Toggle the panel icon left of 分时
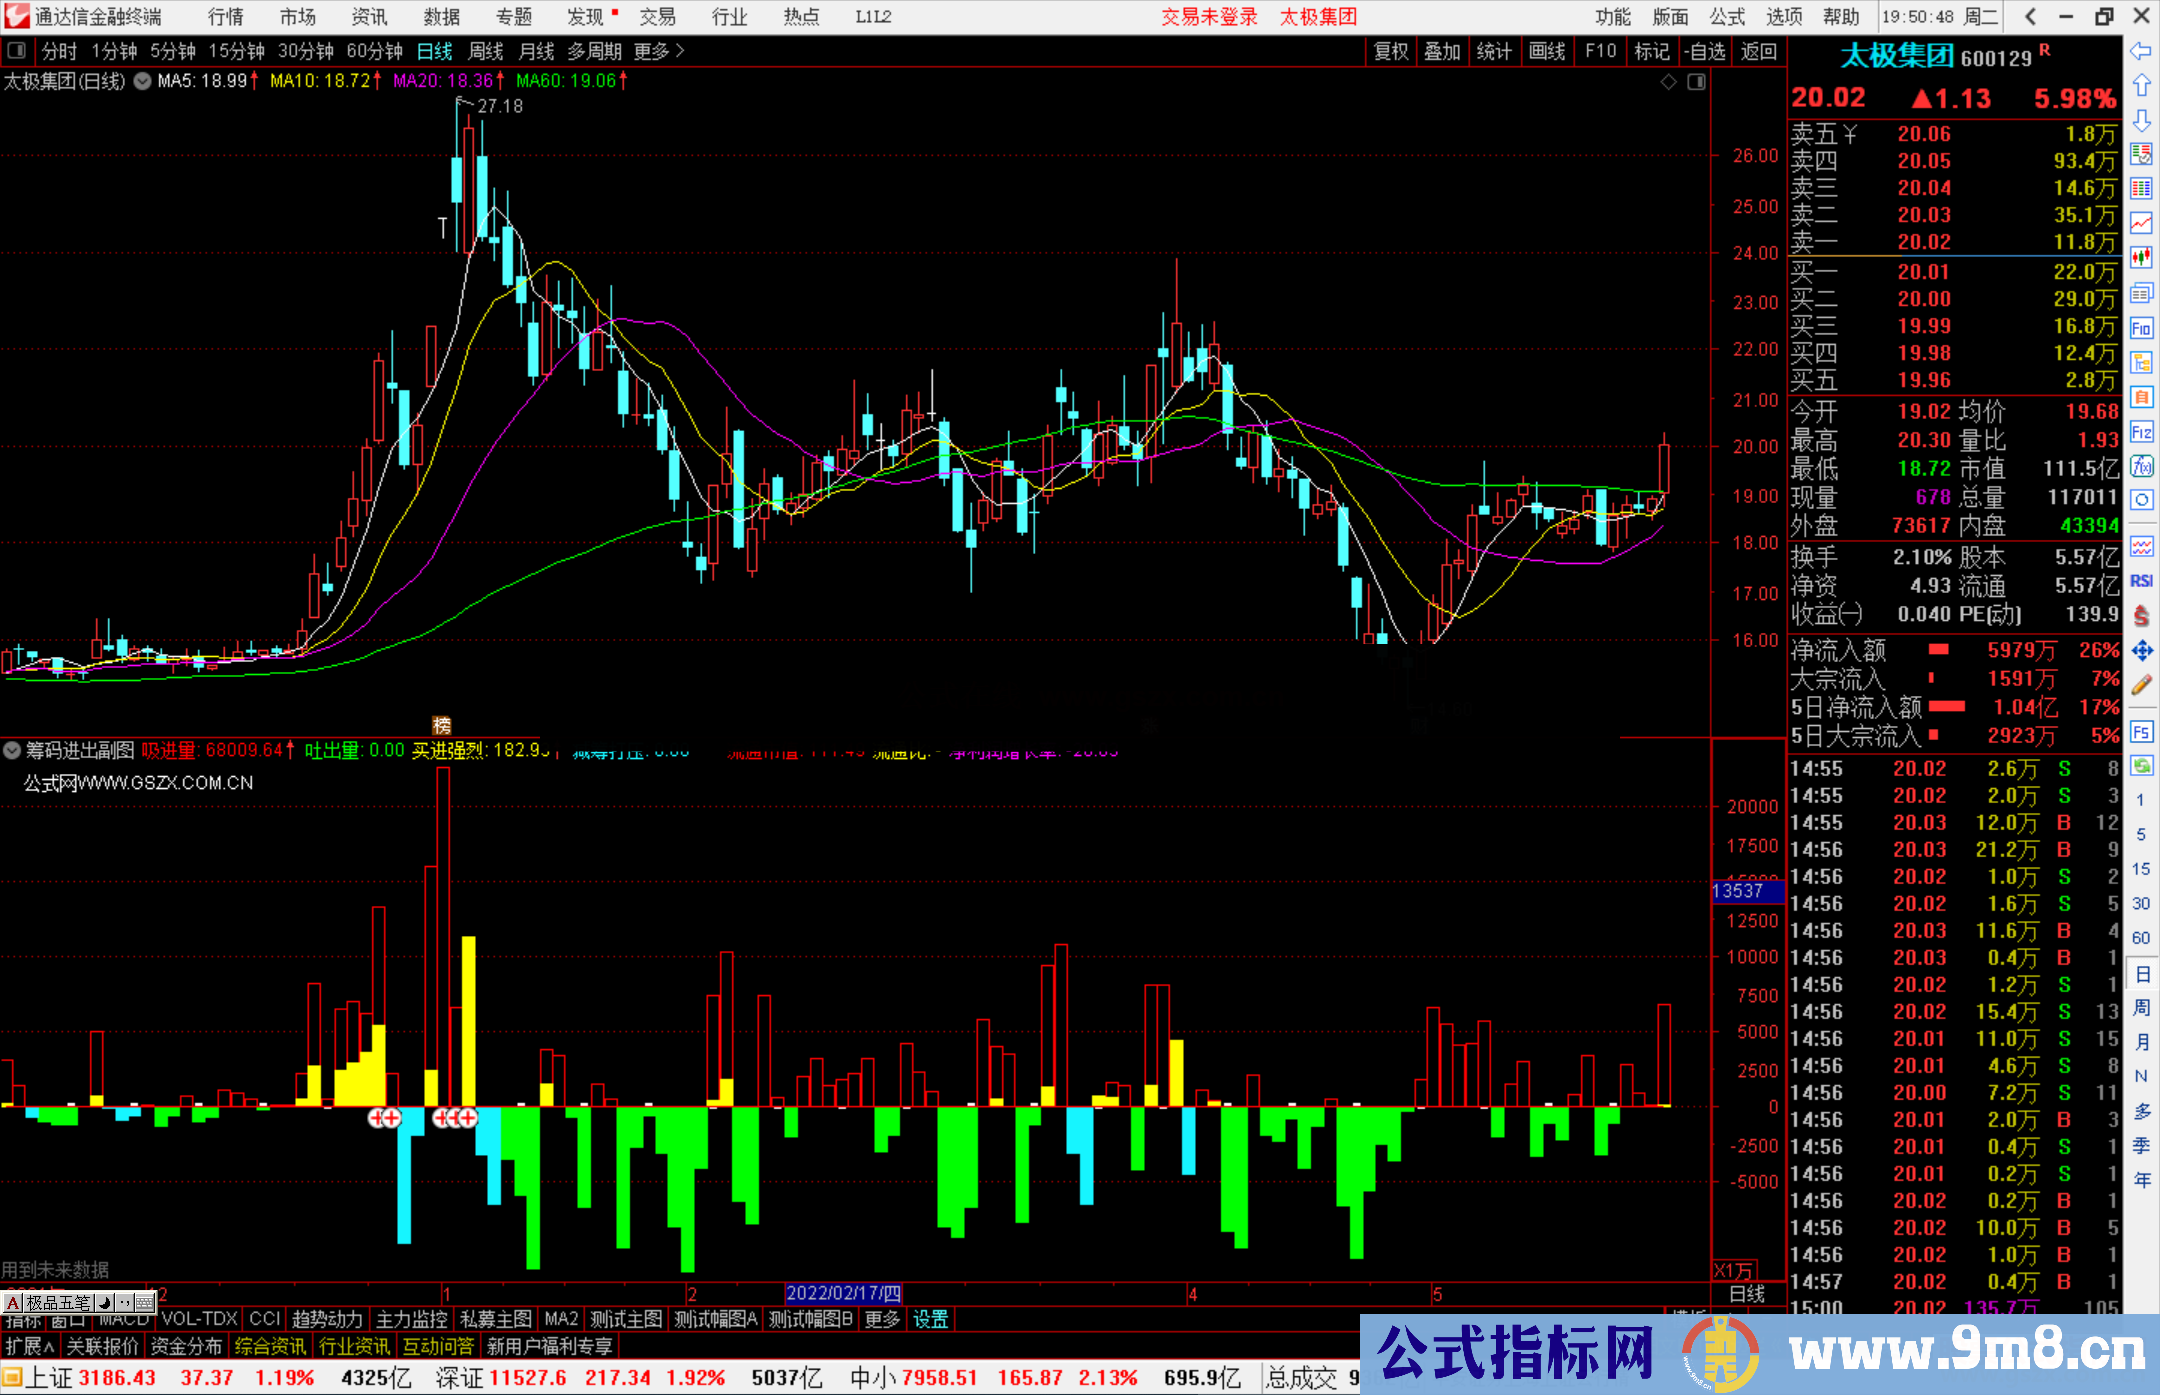Viewport: 2160px width, 1395px height. click(16, 50)
